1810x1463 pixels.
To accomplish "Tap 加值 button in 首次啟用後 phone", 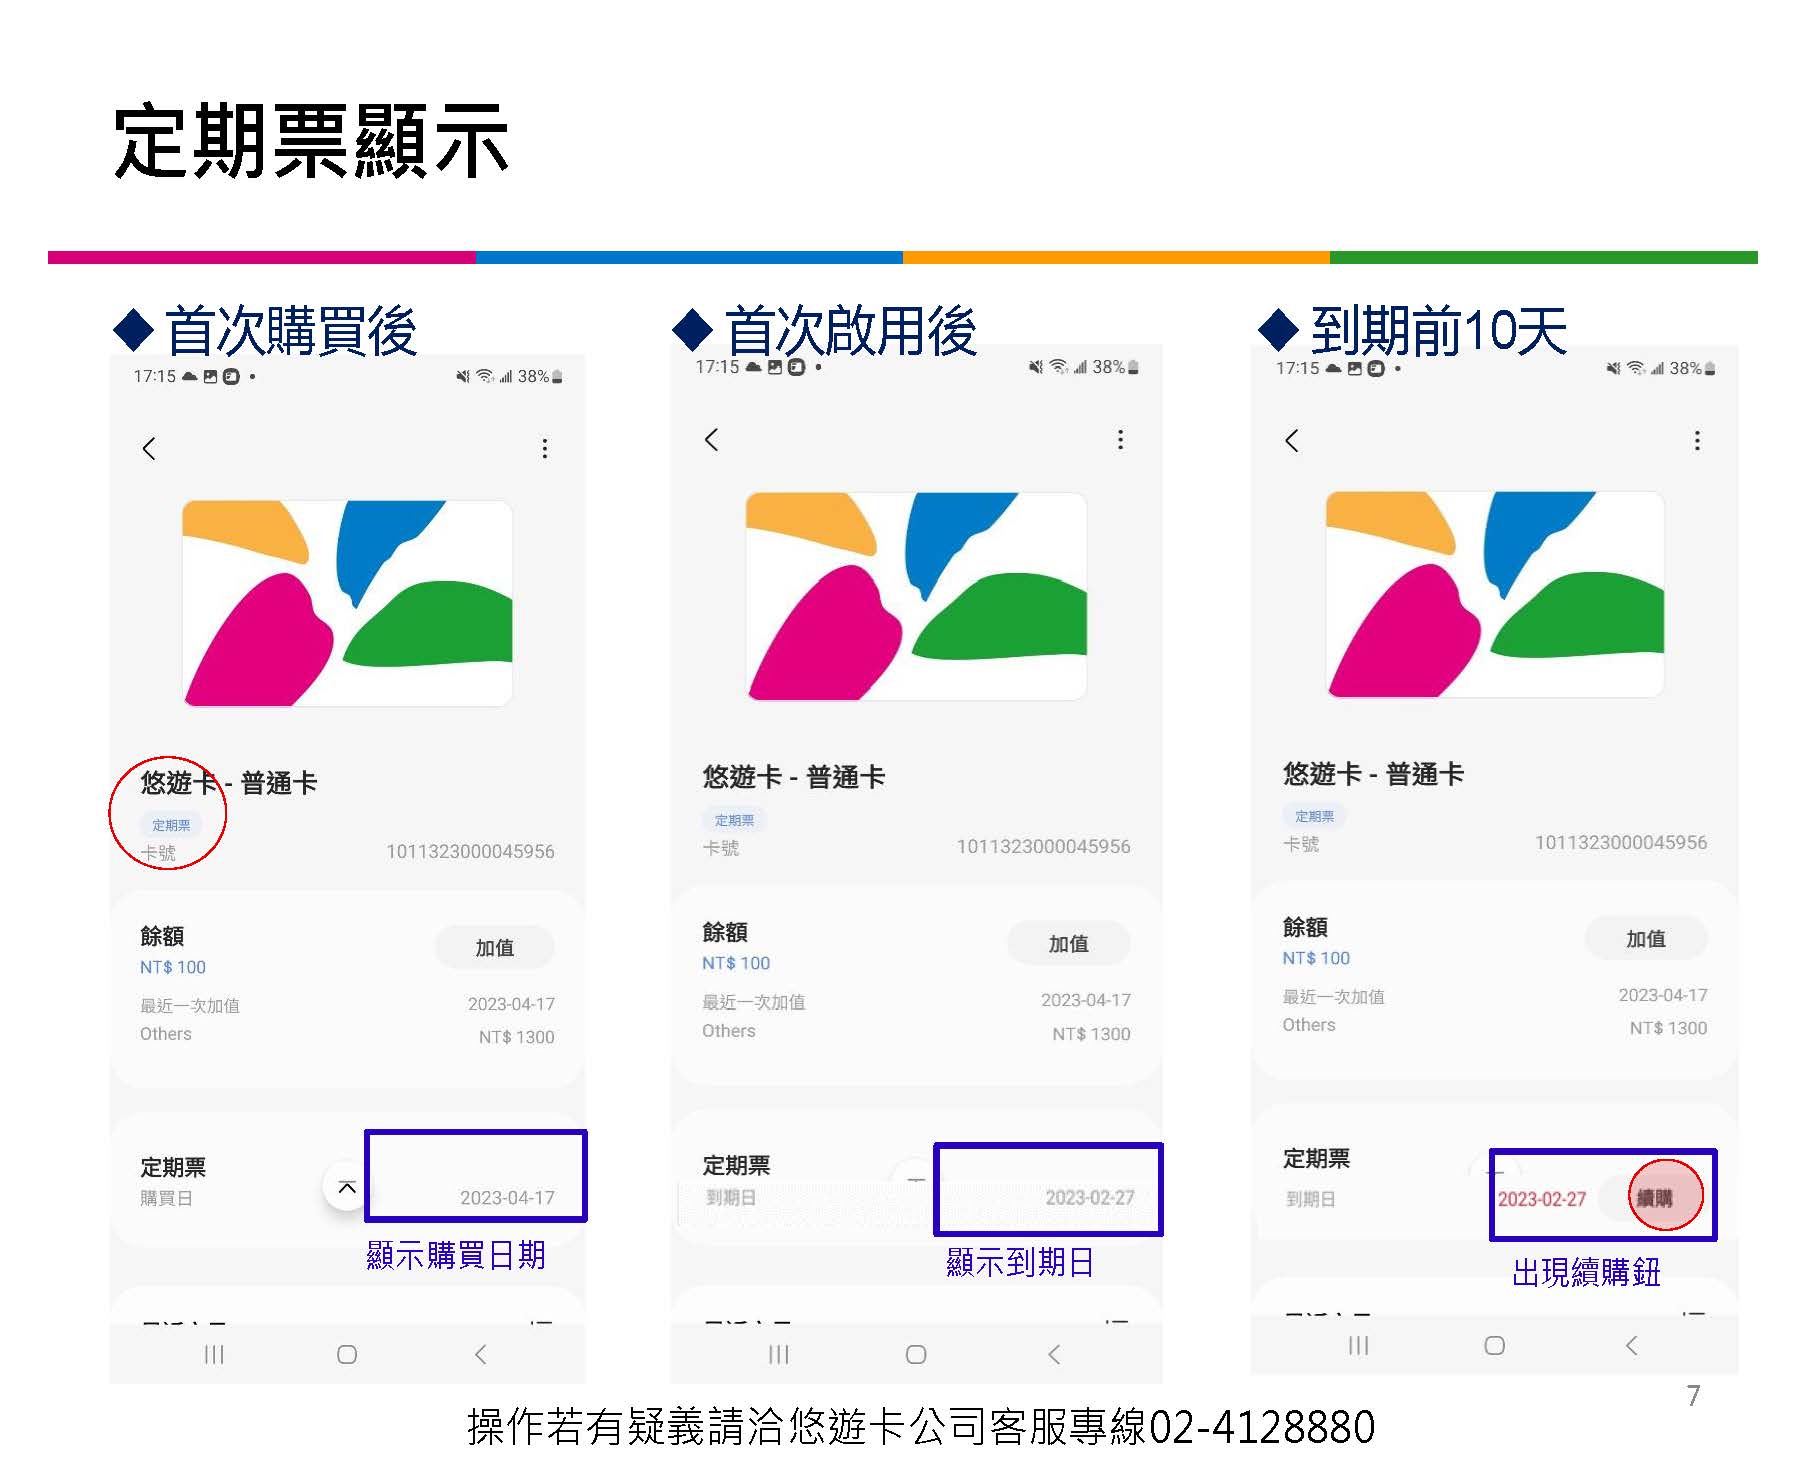I will [x=1069, y=943].
